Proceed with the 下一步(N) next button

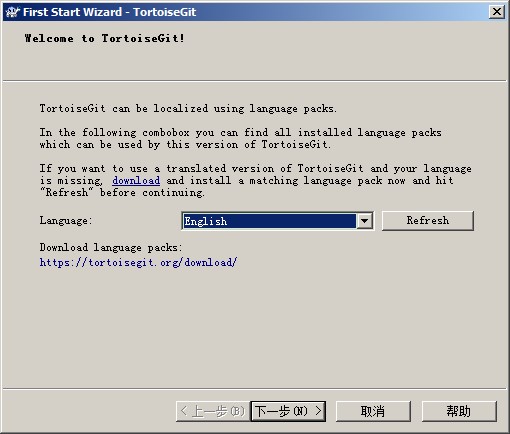288,411
